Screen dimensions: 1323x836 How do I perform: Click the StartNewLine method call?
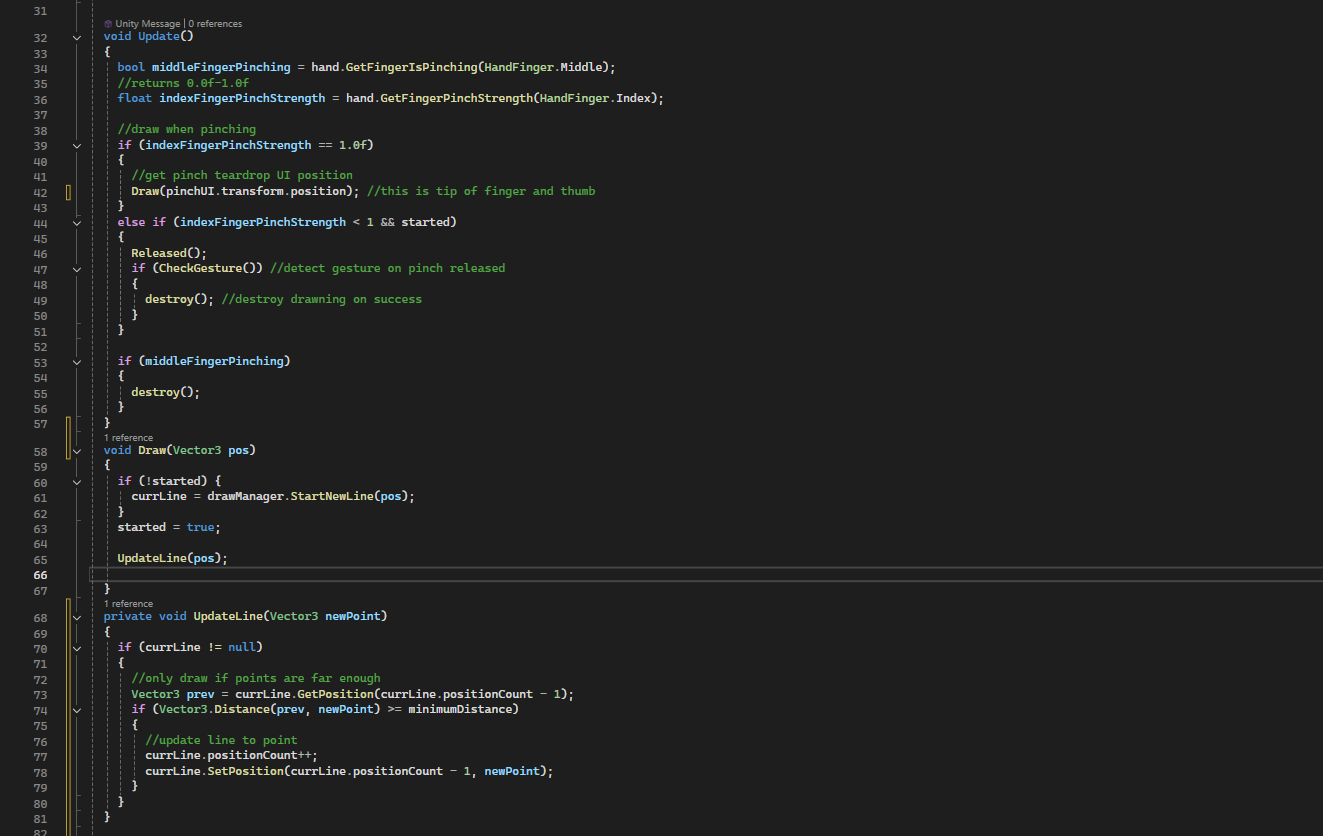332,496
